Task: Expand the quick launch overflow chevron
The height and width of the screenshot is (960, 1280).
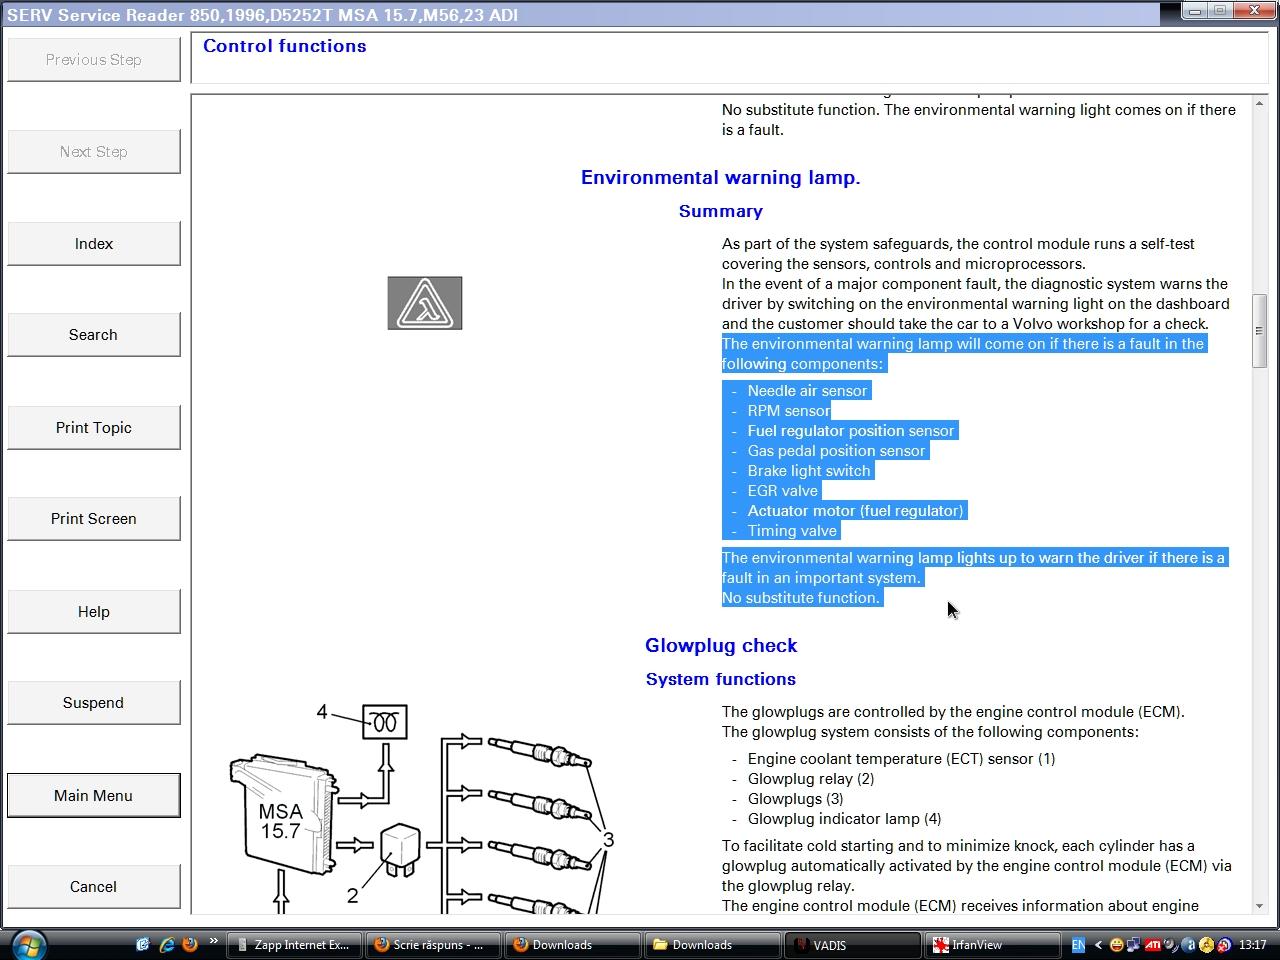Action: [x=214, y=941]
